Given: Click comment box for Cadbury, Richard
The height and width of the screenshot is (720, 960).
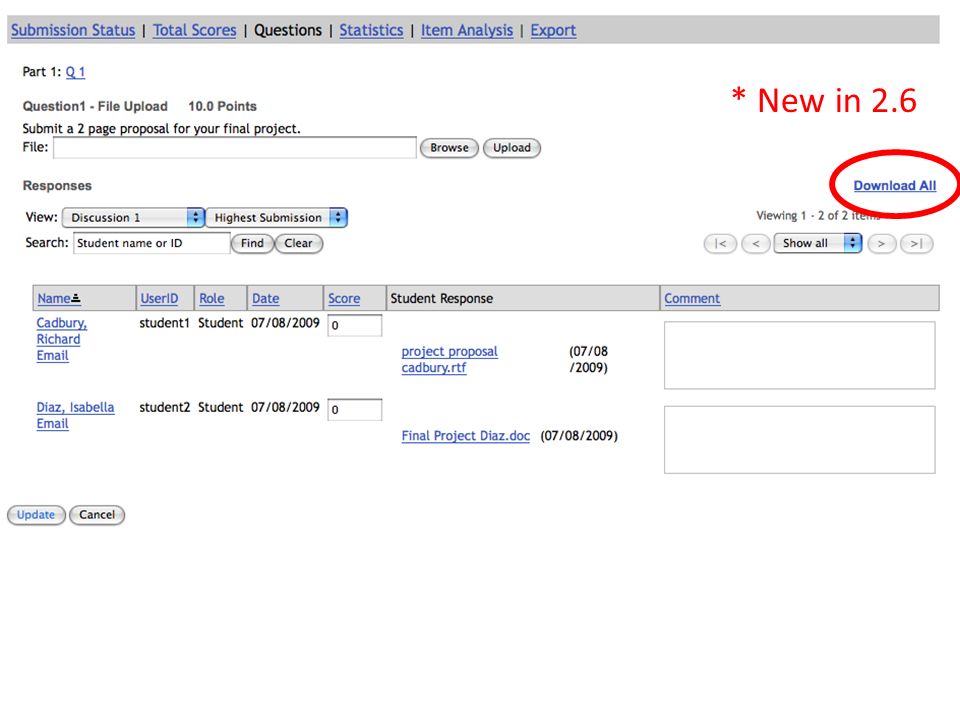Looking at the screenshot, I should click(800, 355).
